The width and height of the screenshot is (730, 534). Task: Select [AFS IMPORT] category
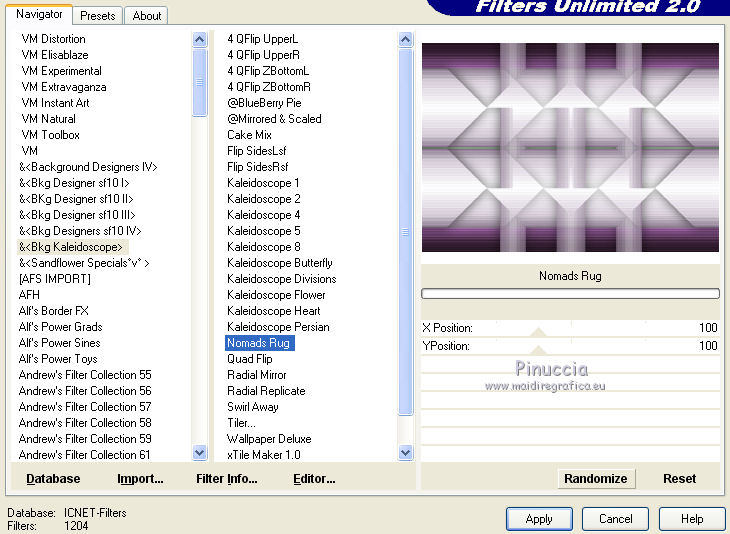click(x=54, y=279)
